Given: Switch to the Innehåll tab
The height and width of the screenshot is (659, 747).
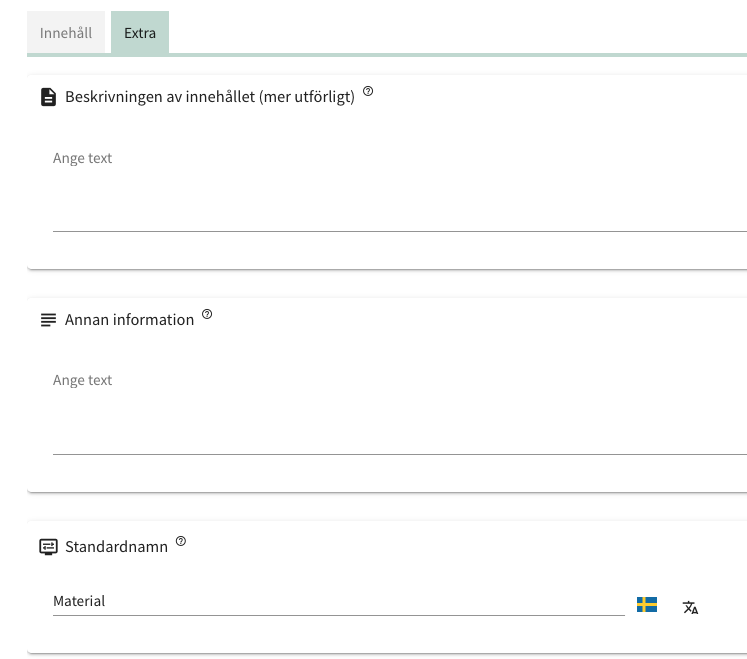Looking at the screenshot, I should pos(66,33).
